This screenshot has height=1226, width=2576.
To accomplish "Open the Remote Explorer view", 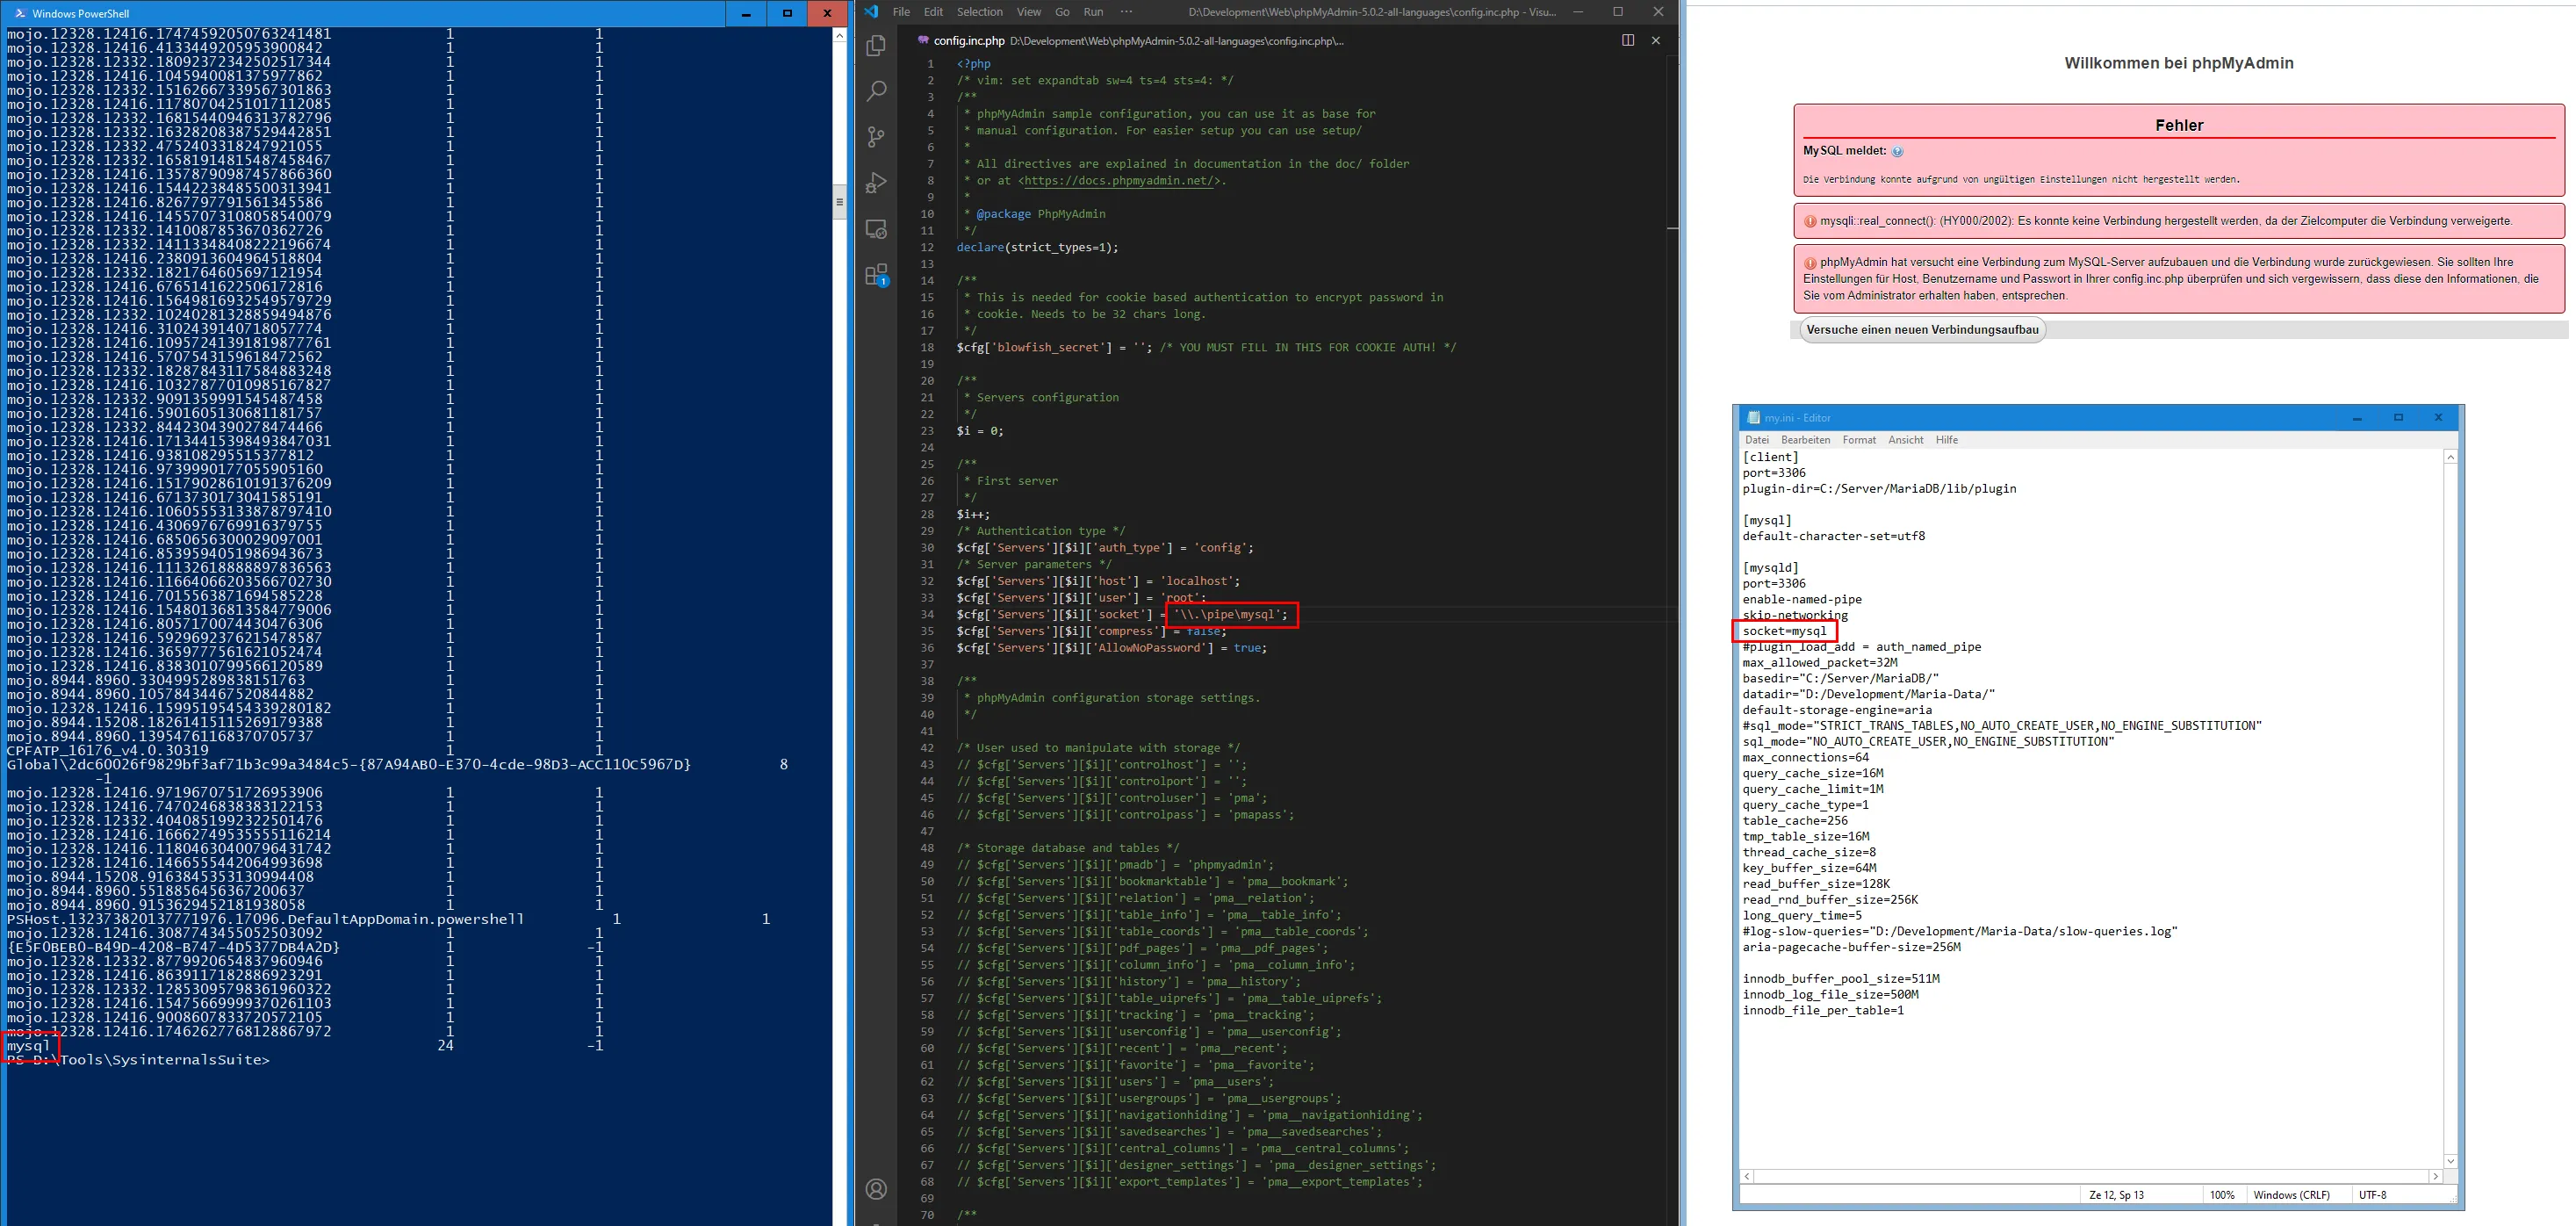I will pyautogui.click(x=876, y=229).
